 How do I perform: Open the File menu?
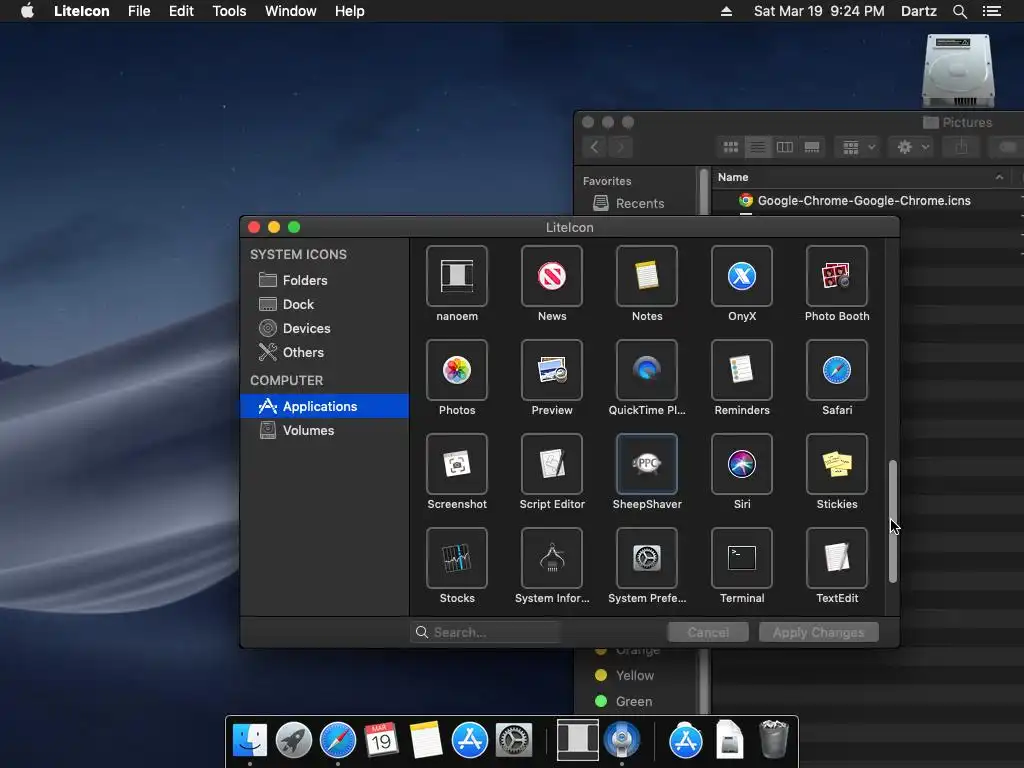tap(139, 11)
